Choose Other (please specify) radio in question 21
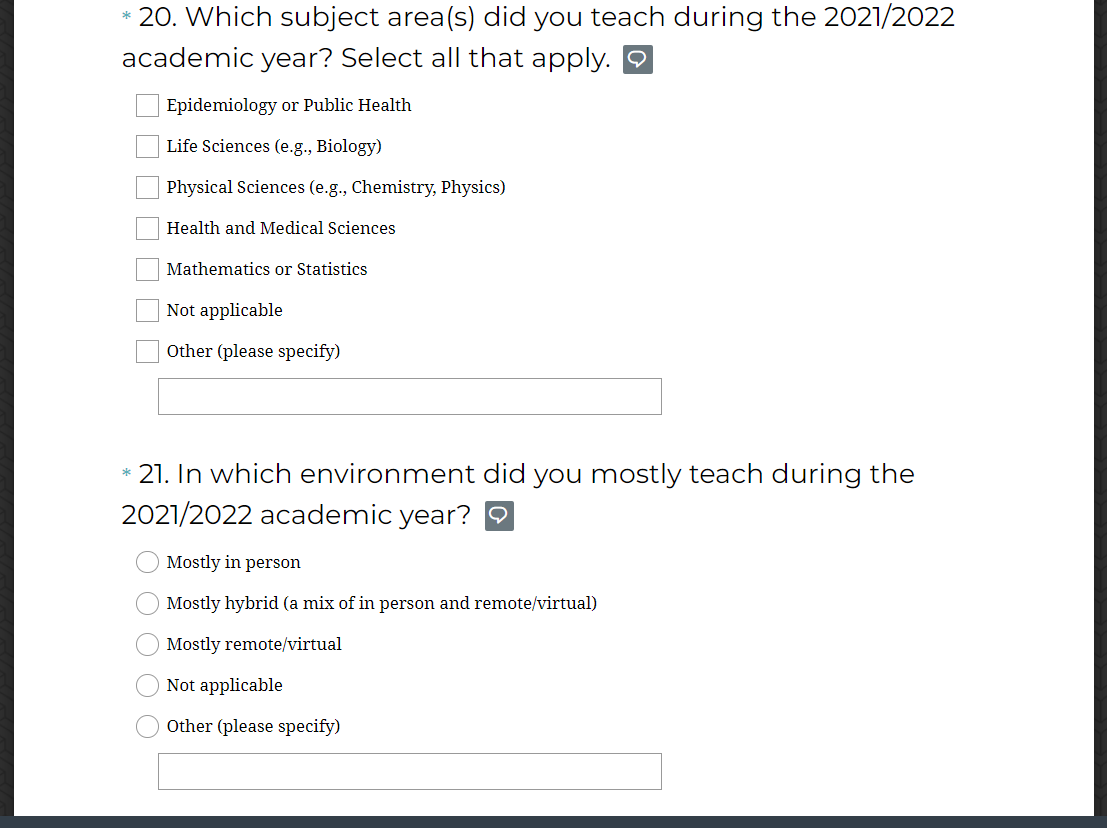Viewport: 1107px width, 828px height. (148, 726)
